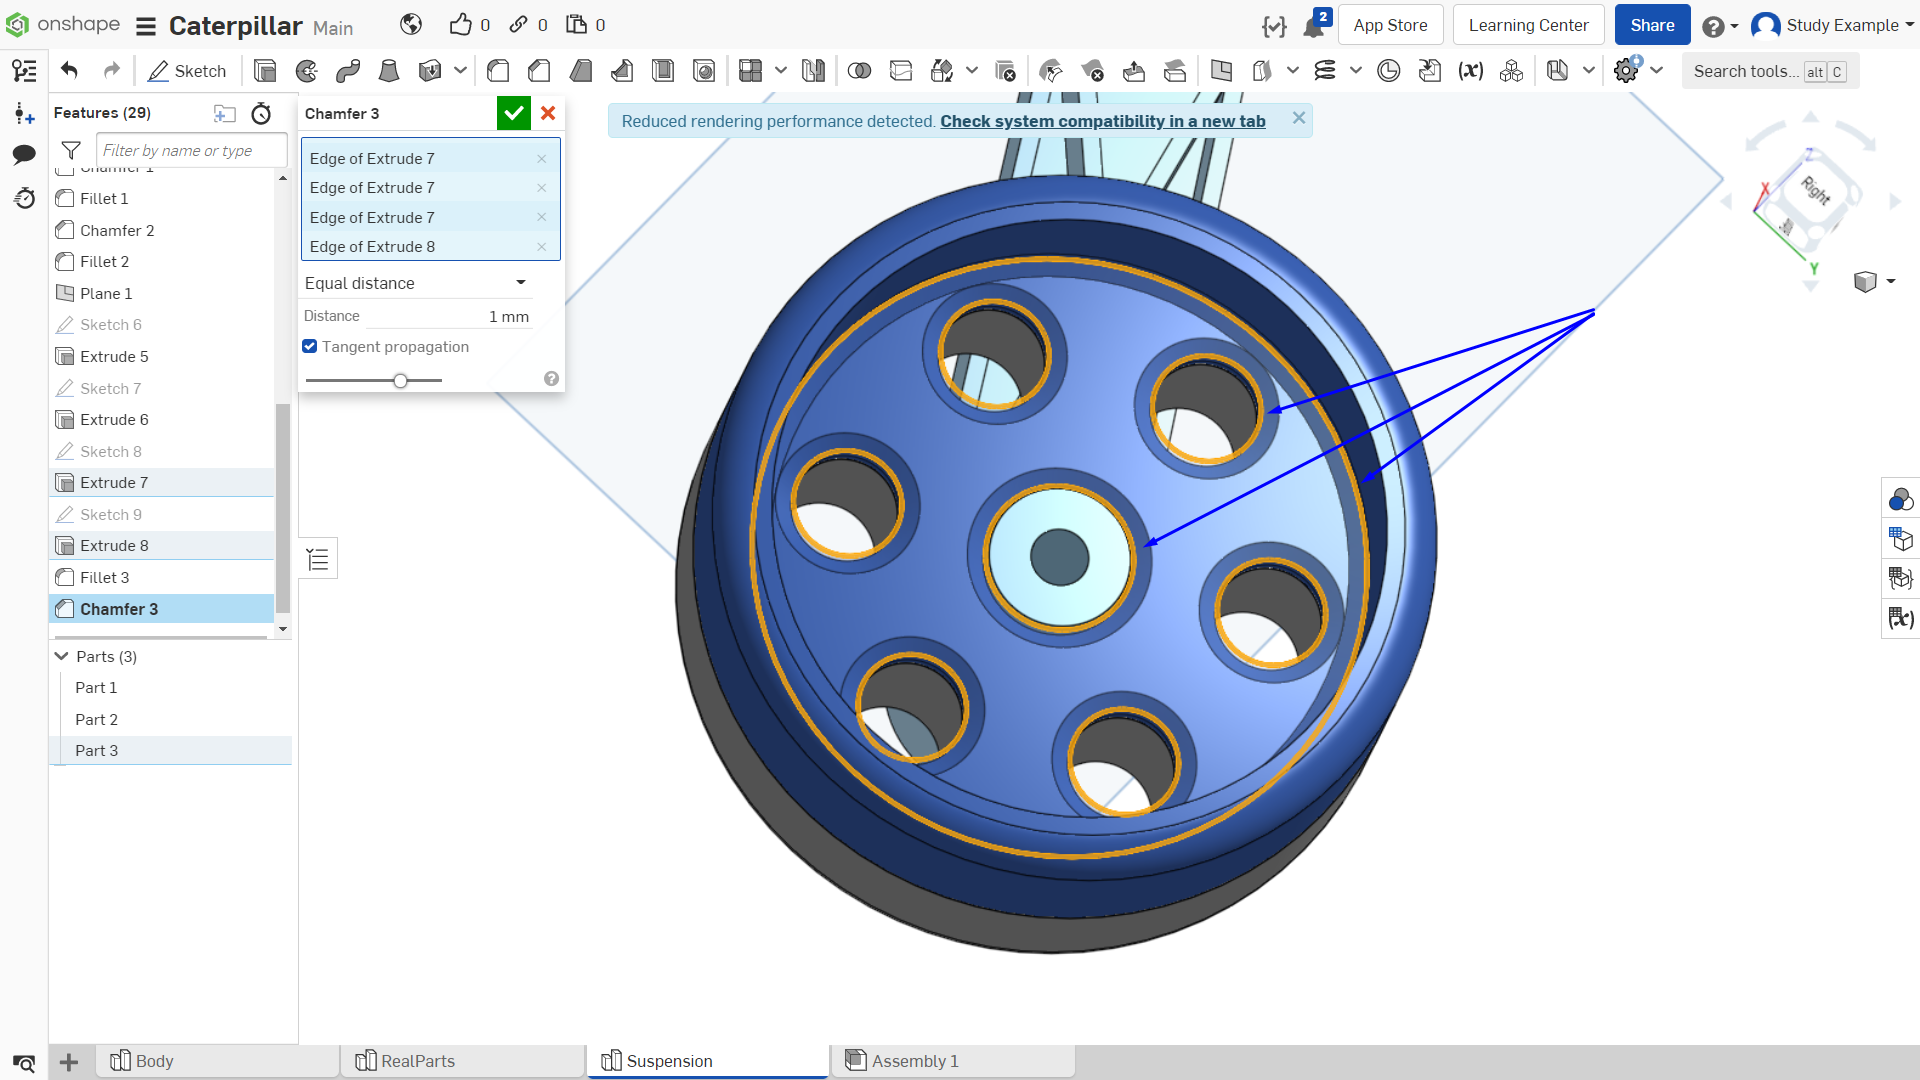The width and height of the screenshot is (1920, 1080).
Task: Select the Derived import tool
Action: click(1430, 71)
